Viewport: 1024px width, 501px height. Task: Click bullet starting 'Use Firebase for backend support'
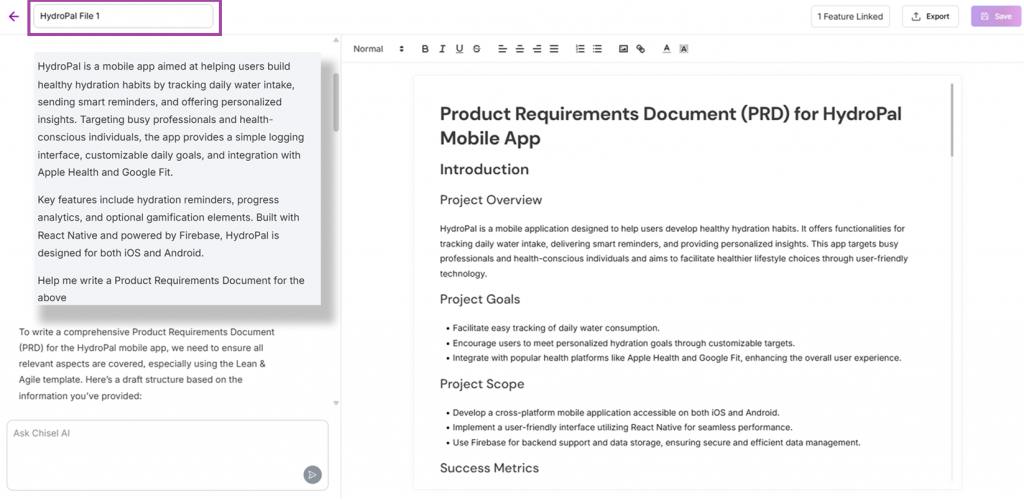pos(656,442)
